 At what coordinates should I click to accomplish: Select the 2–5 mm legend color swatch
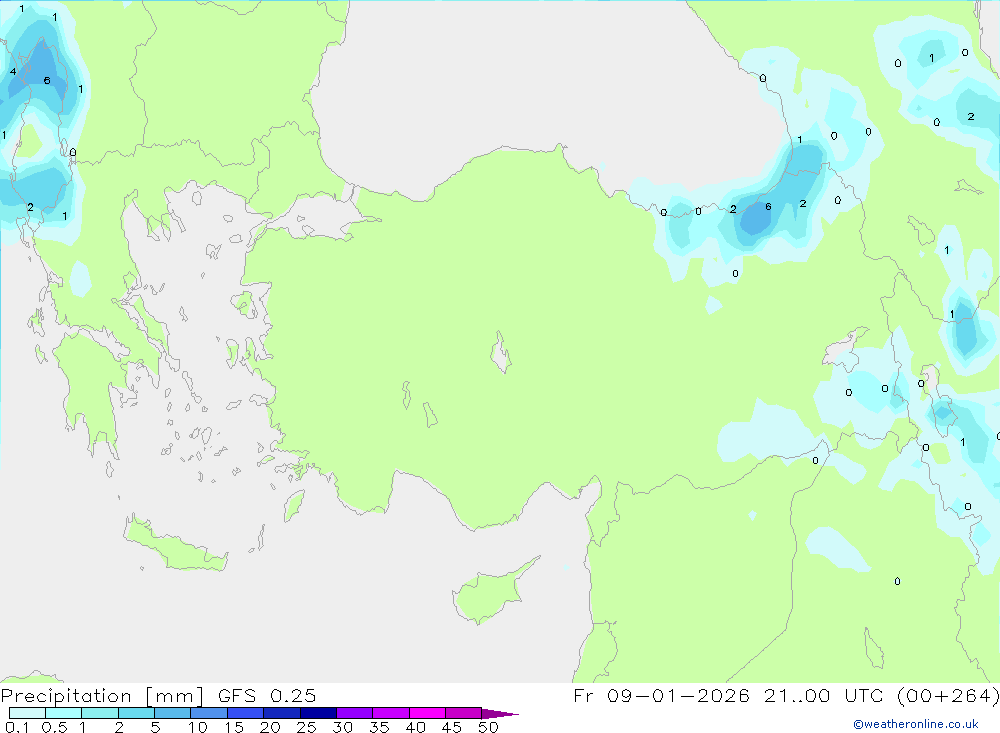(136, 713)
